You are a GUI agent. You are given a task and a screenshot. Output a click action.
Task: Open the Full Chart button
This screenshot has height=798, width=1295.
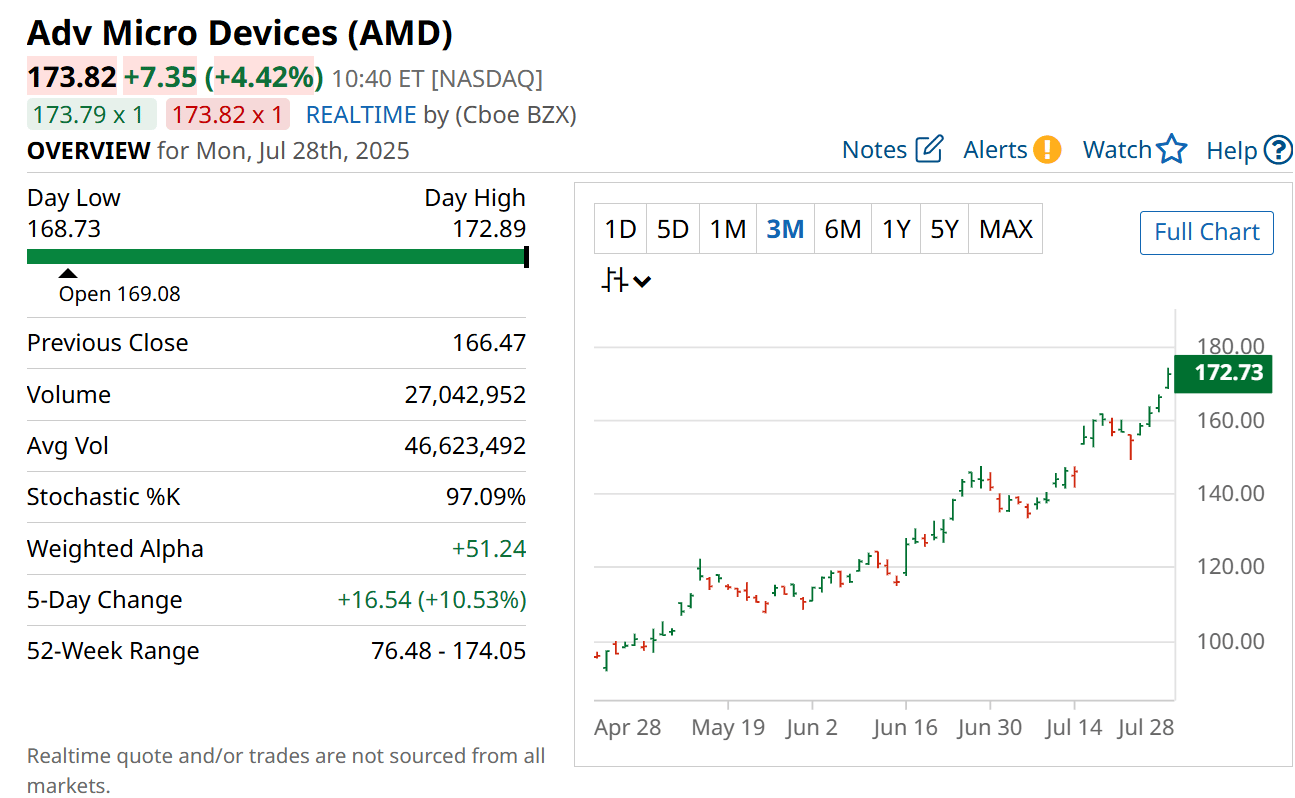1207,232
